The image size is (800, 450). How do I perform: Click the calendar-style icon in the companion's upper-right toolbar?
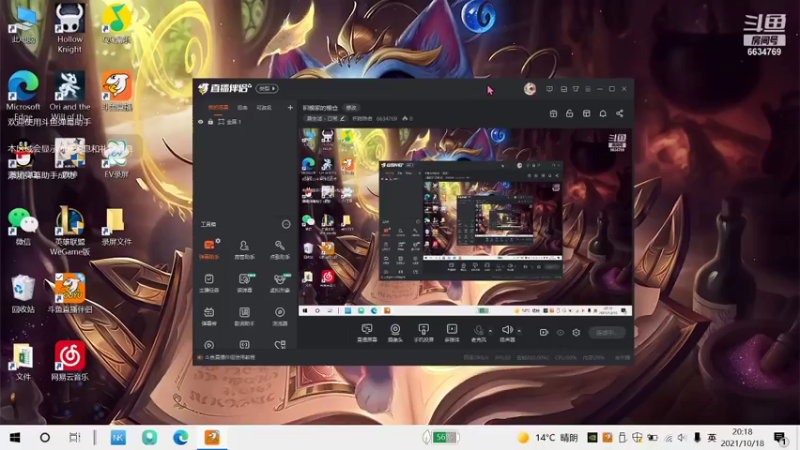(554, 113)
